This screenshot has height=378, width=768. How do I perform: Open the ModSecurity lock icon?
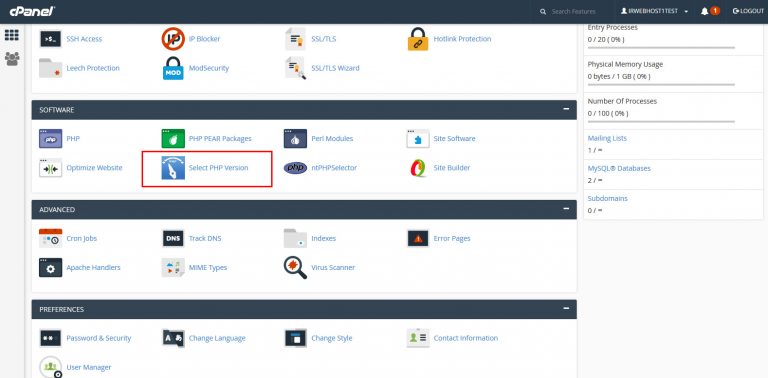click(173, 68)
